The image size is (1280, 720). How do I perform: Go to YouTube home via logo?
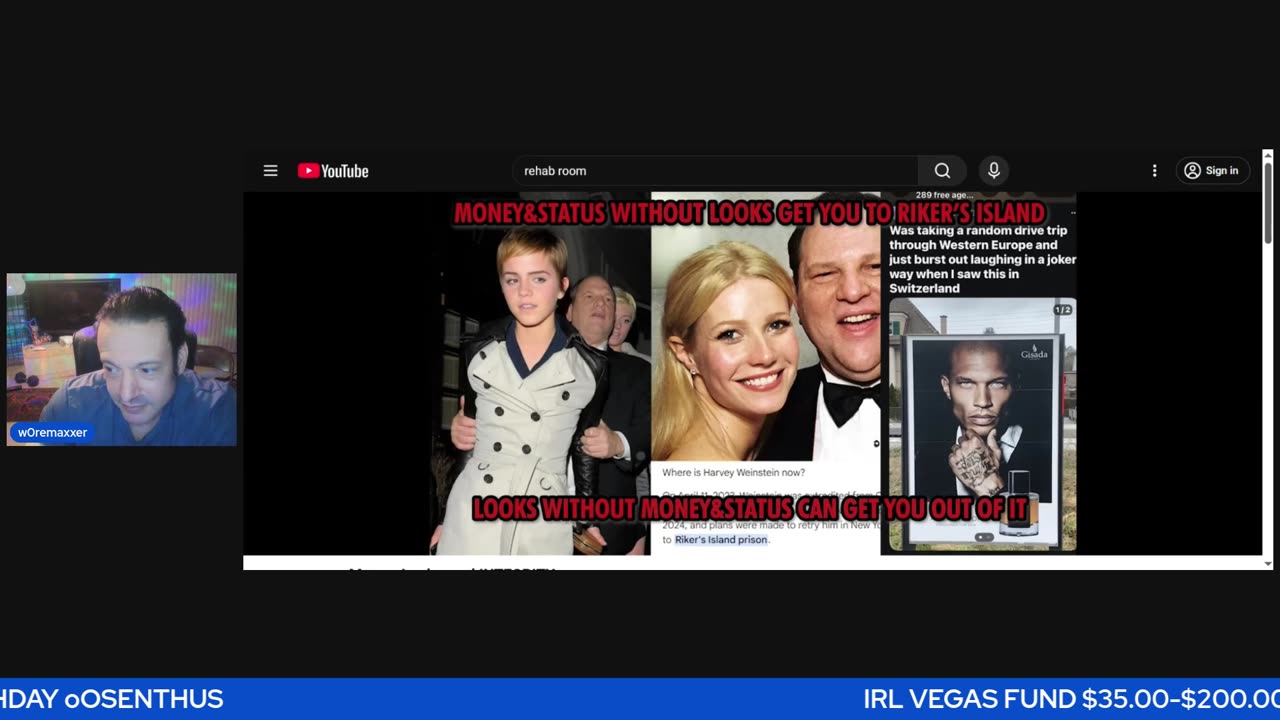coord(333,171)
